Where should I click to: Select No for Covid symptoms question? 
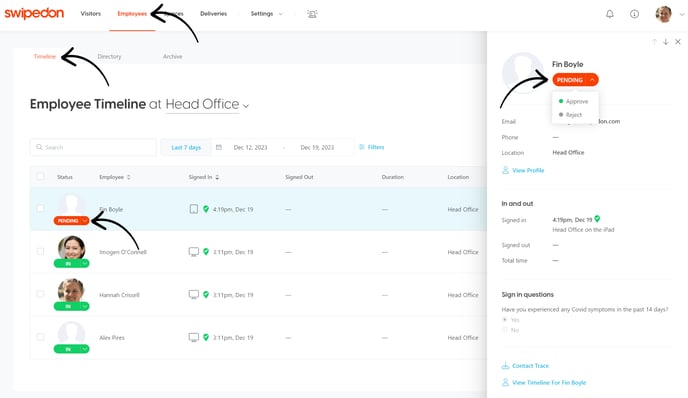(505, 330)
